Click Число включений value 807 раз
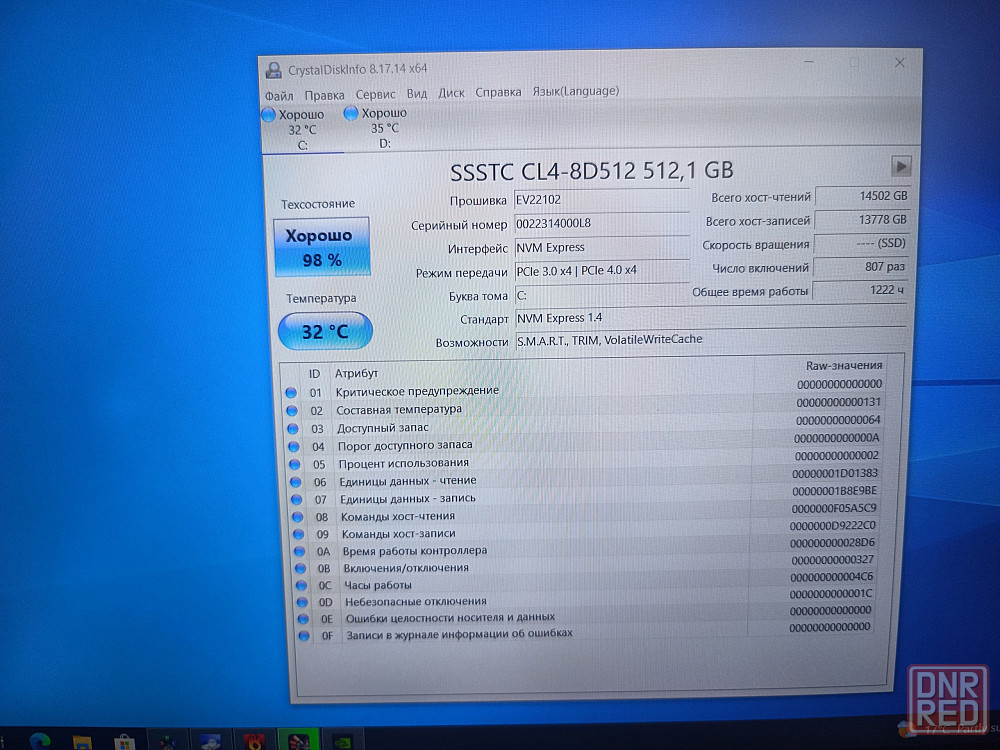 click(860, 267)
